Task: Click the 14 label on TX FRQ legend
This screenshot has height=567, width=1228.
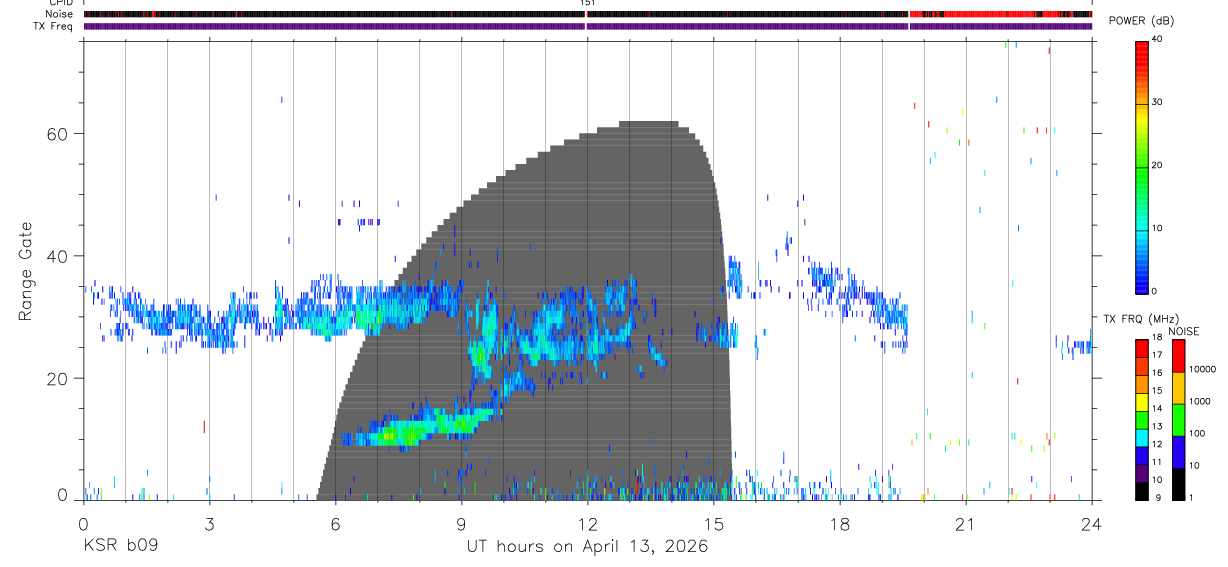Action: pos(1156,408)
